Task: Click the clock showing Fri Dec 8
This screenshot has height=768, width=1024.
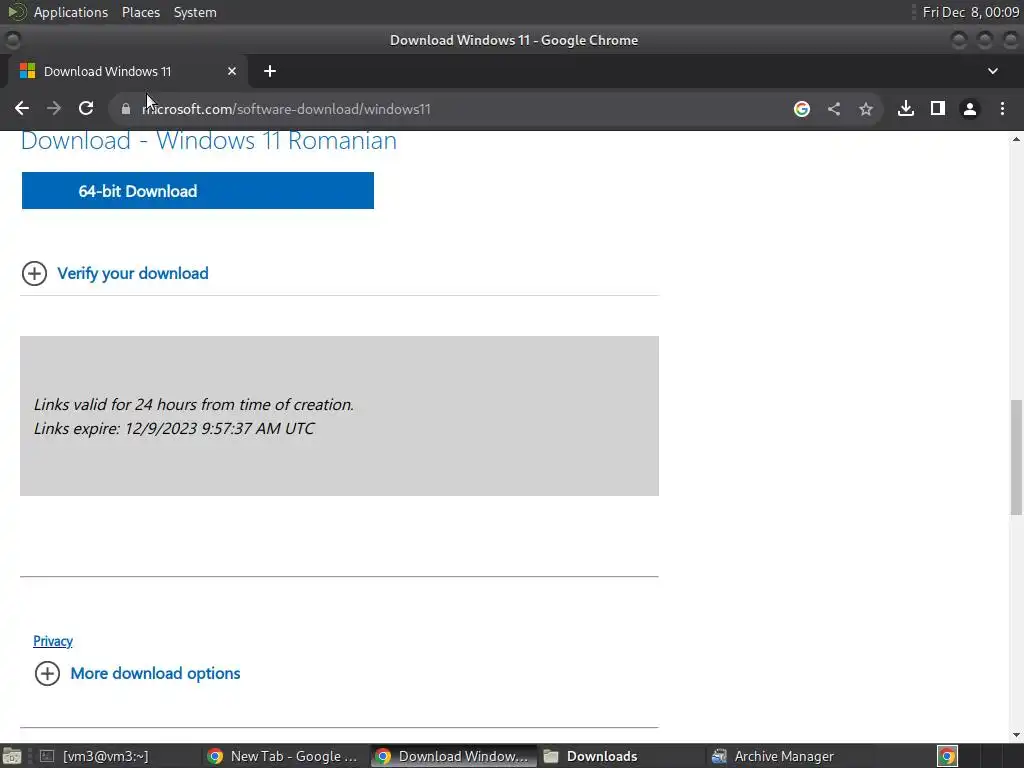Action: click(x=970, y=12)
